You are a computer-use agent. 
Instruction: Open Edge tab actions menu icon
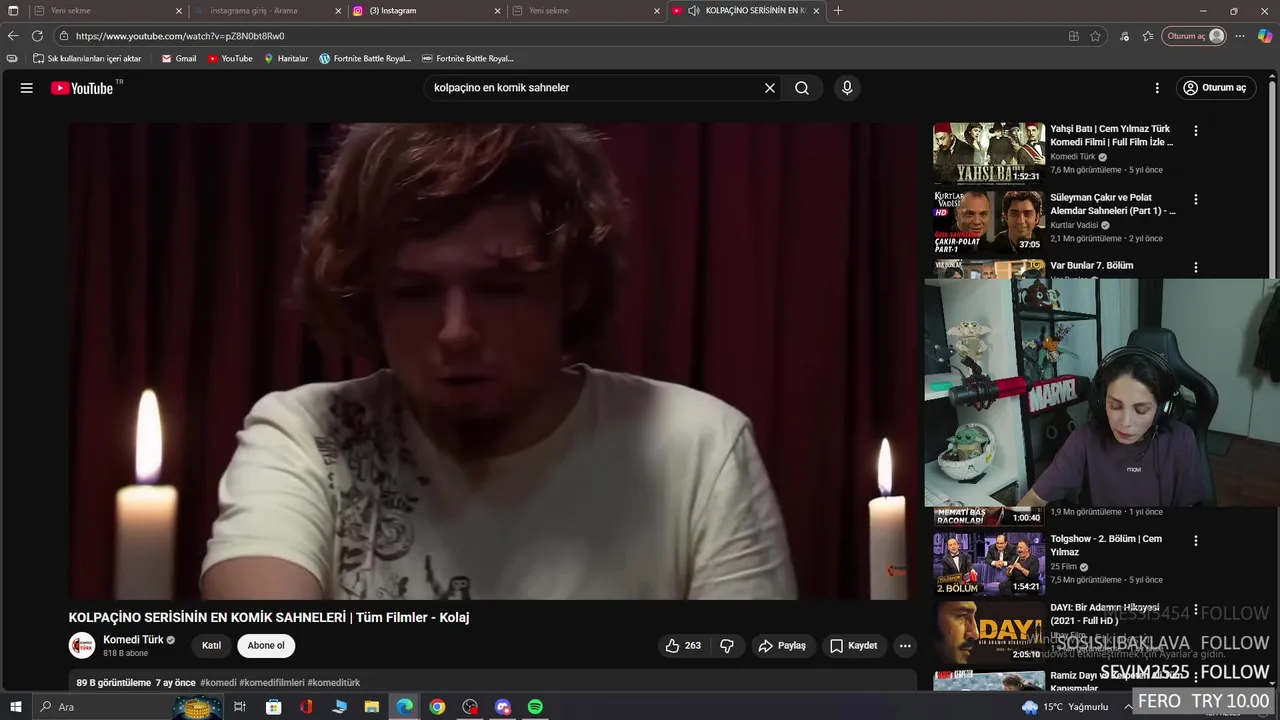[13, 11]
